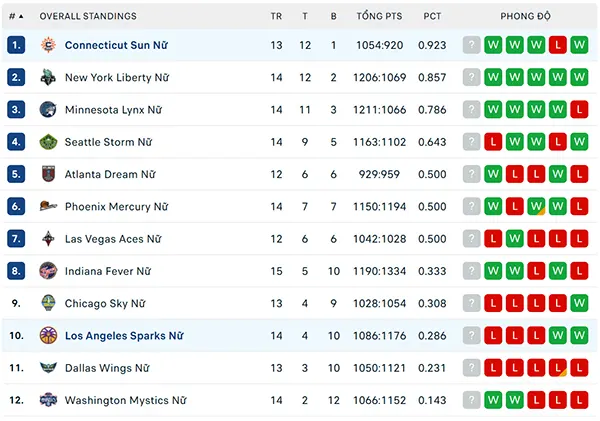
Task: Click the upcoming match '?' icon for Chicago Sky
Action: click(x=471, y=303)
